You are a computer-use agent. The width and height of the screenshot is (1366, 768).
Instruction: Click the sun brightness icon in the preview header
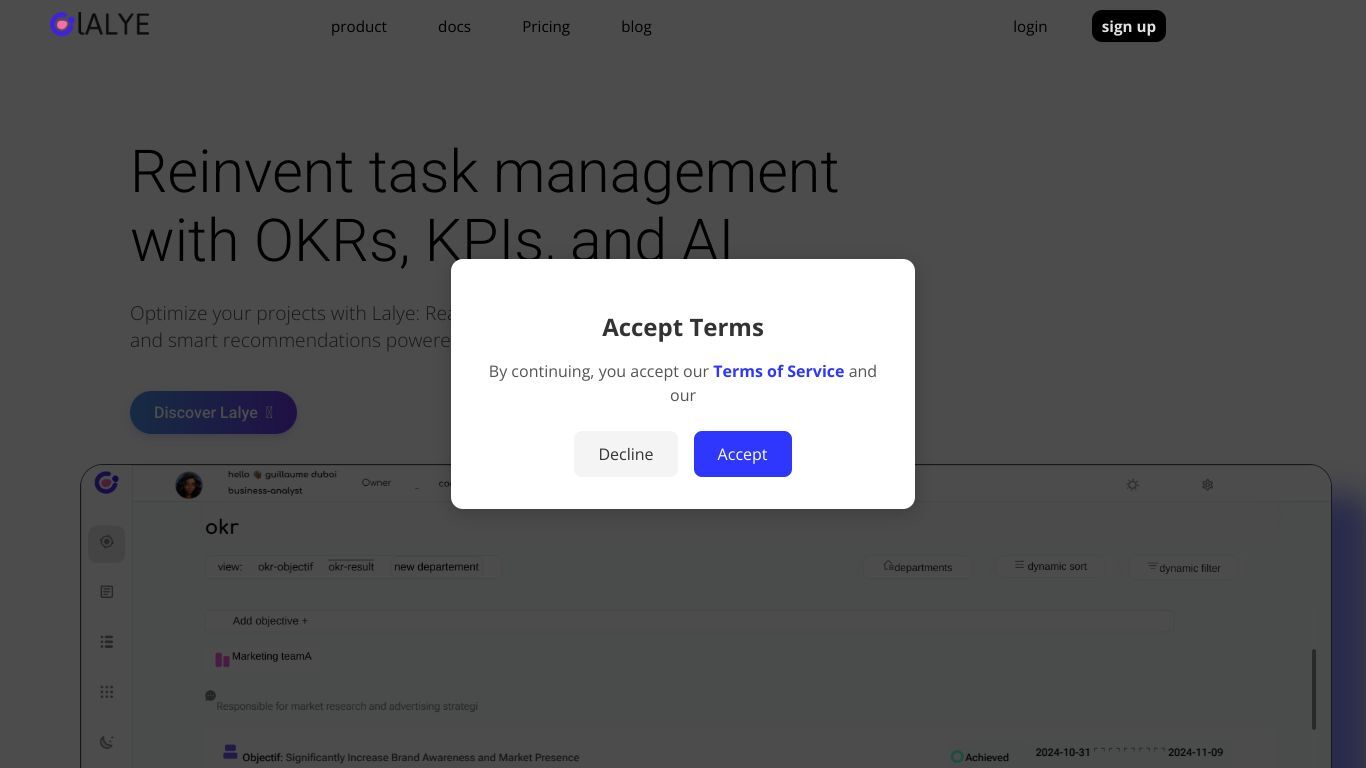point(1133,485)
